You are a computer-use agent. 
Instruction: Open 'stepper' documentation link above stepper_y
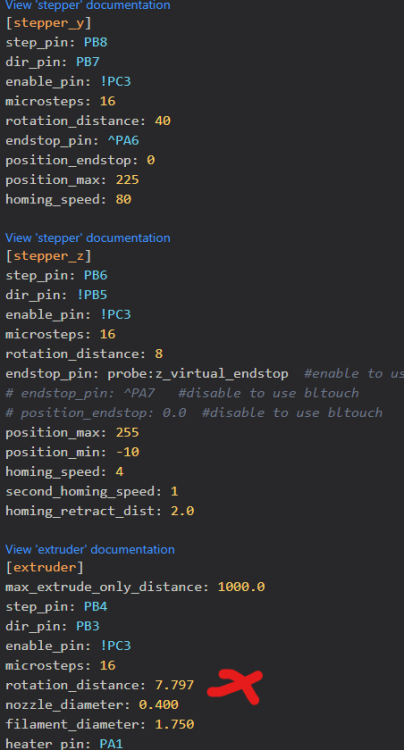pos(87,5)
